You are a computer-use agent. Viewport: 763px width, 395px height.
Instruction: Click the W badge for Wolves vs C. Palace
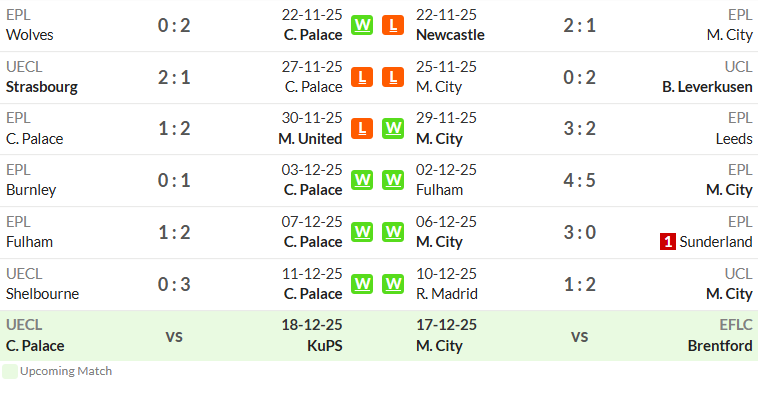[x=362, y=25]
